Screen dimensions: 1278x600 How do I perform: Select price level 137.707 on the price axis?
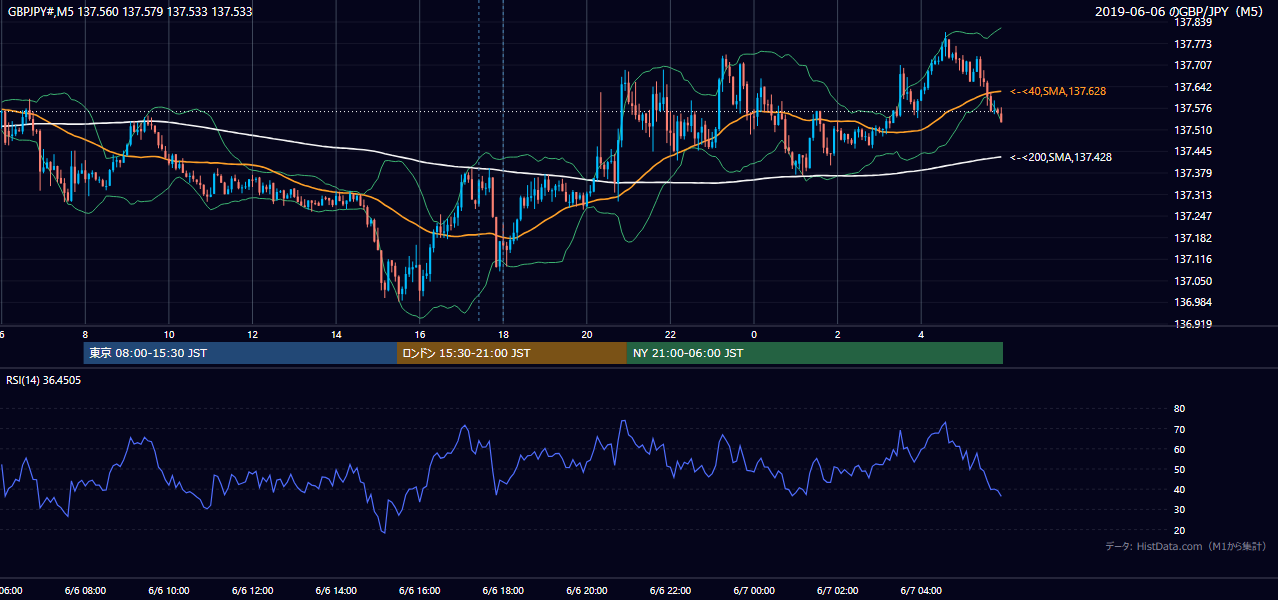[1192, 65]
